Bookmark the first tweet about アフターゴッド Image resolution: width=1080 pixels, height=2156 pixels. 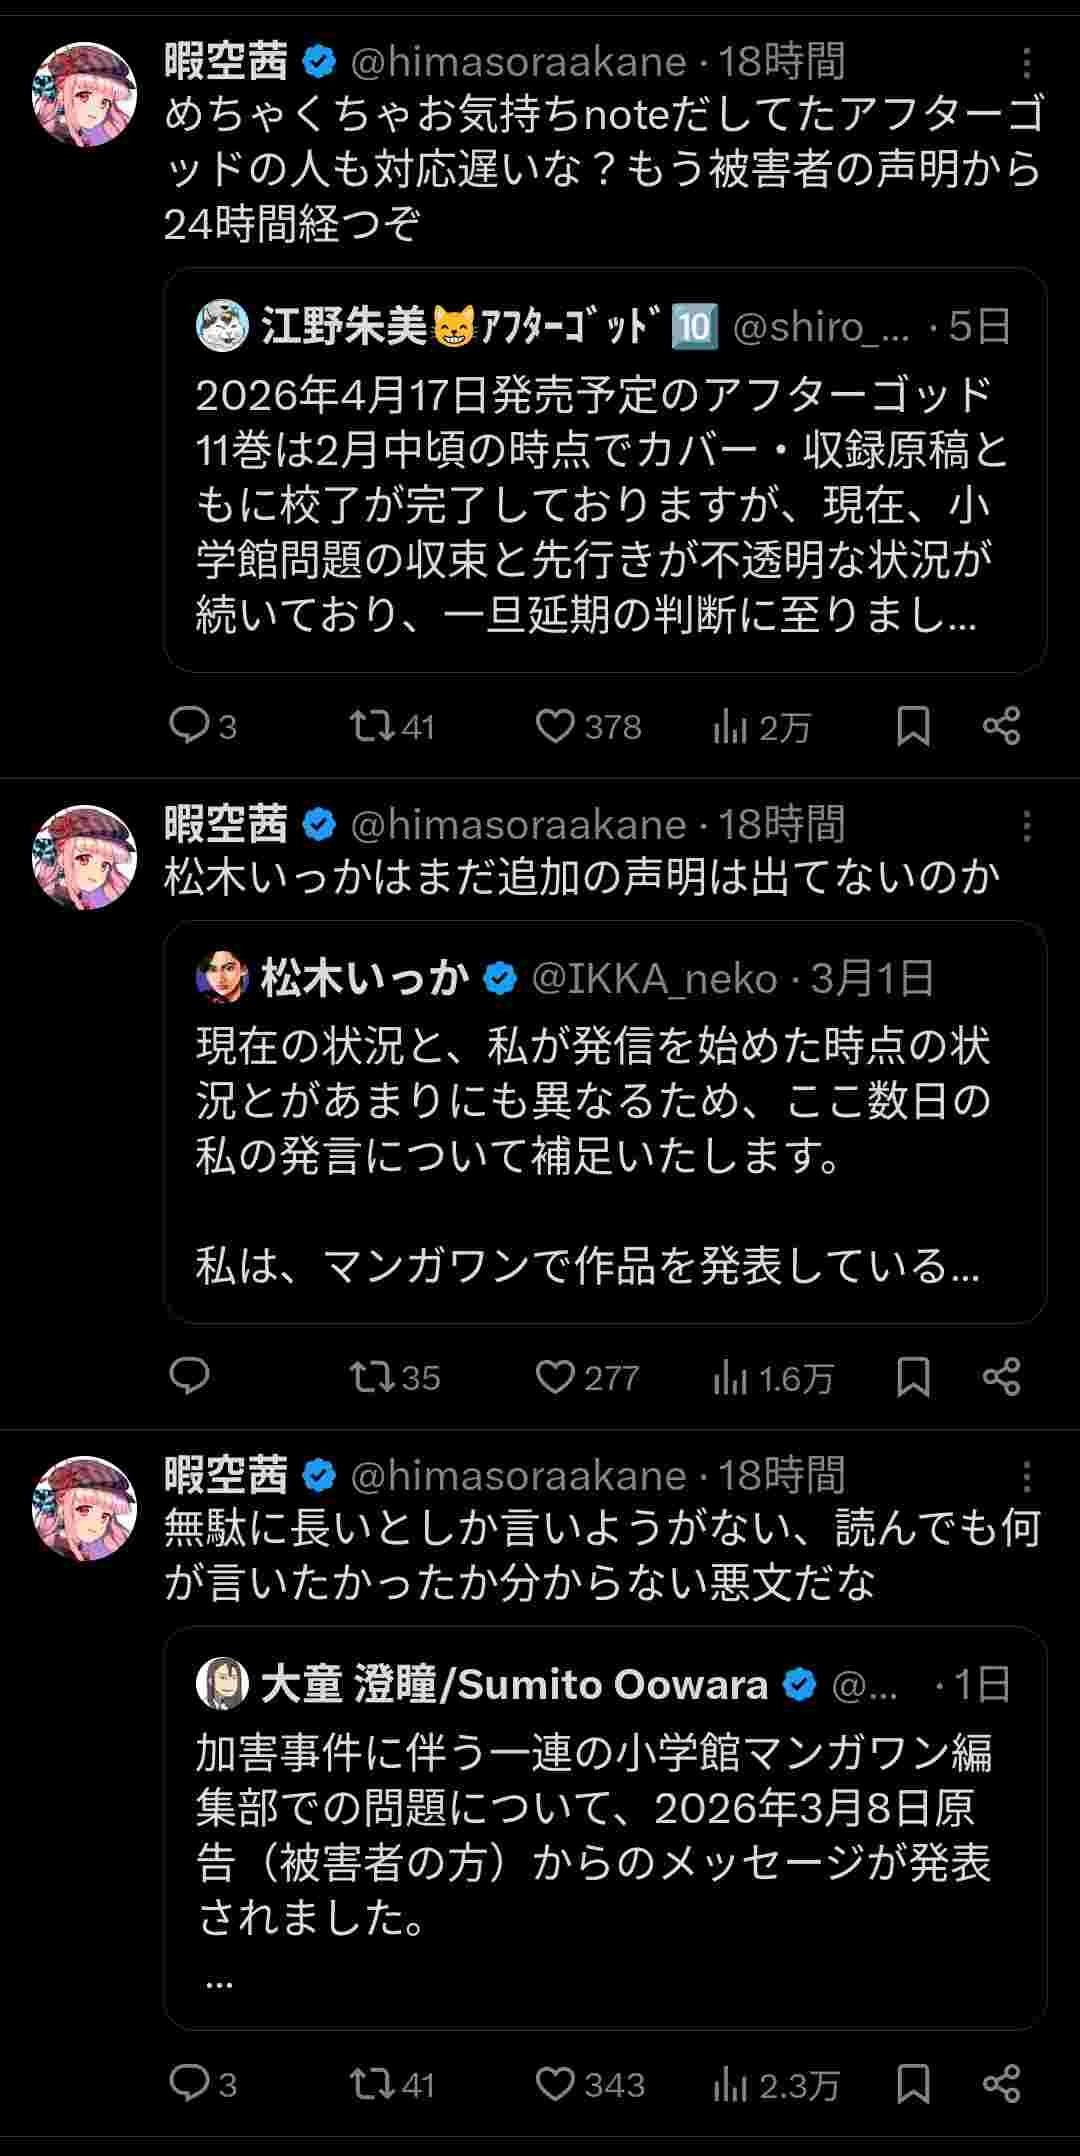[x=913, y=725]
